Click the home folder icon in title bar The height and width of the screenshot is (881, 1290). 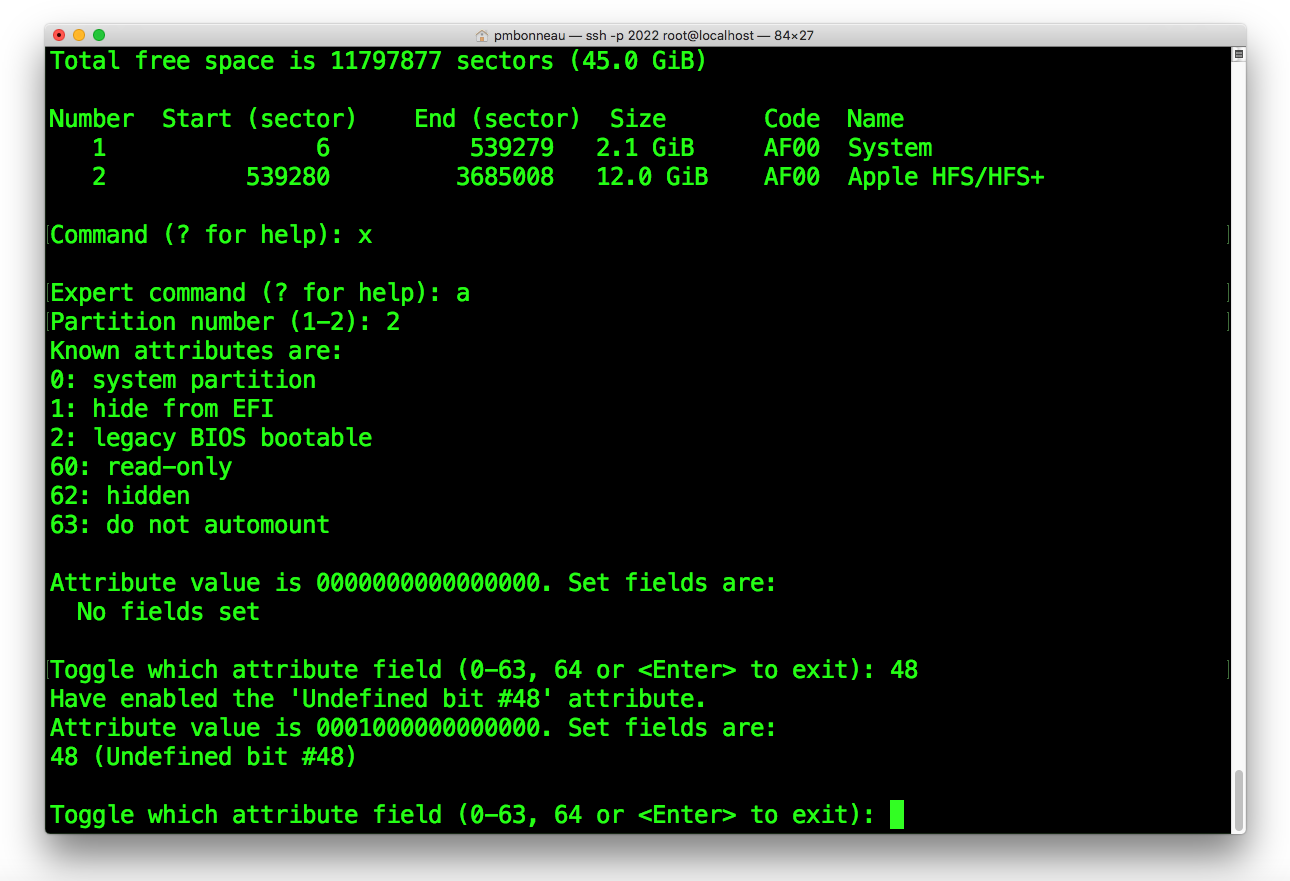click(x=482, y=35)
